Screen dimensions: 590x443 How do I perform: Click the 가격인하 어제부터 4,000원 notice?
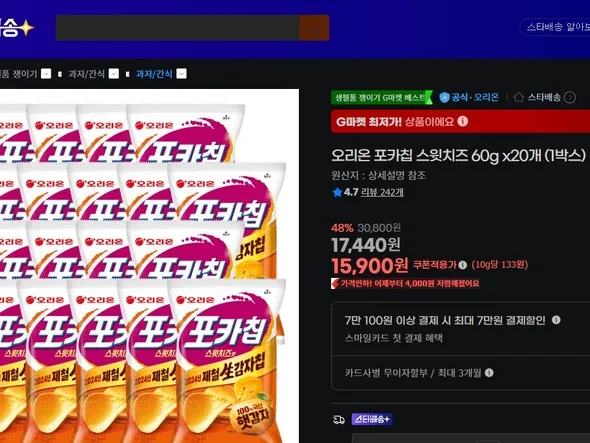pyautogui.click(x=410, y=283)
